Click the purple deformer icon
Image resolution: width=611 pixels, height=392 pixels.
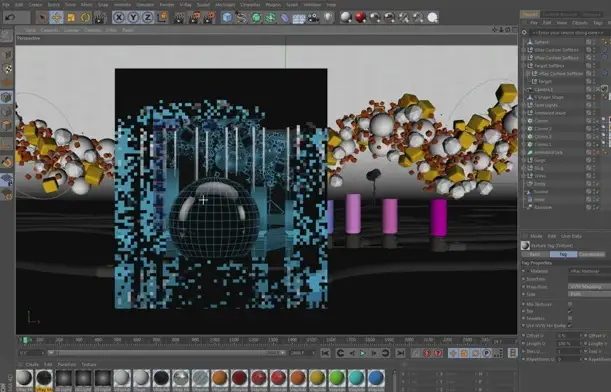(285, 18)
